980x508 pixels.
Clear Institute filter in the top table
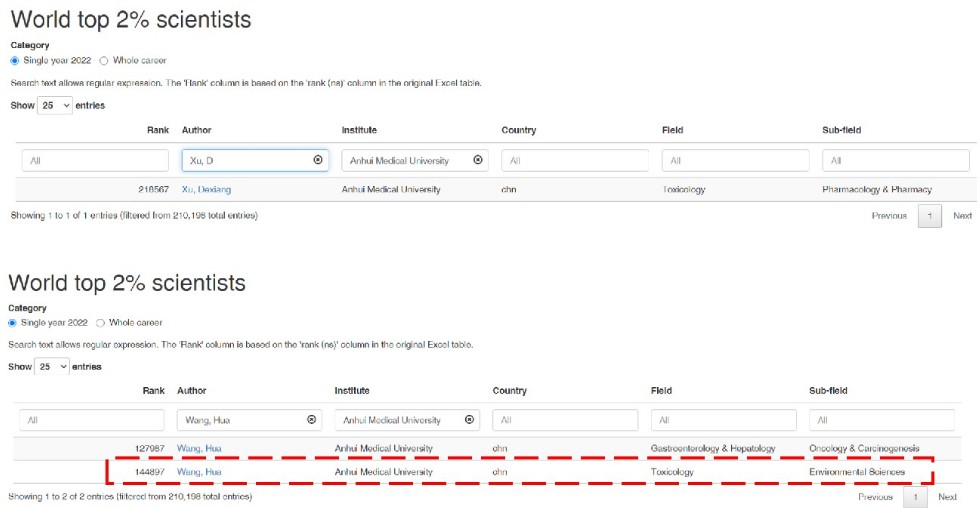point(478,160)
